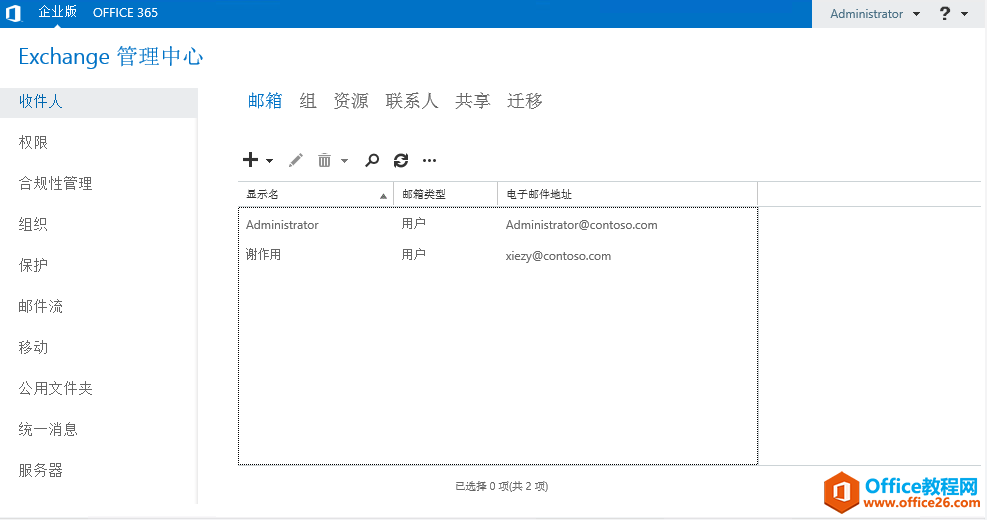Click the question mark help icon

point(945,13)
